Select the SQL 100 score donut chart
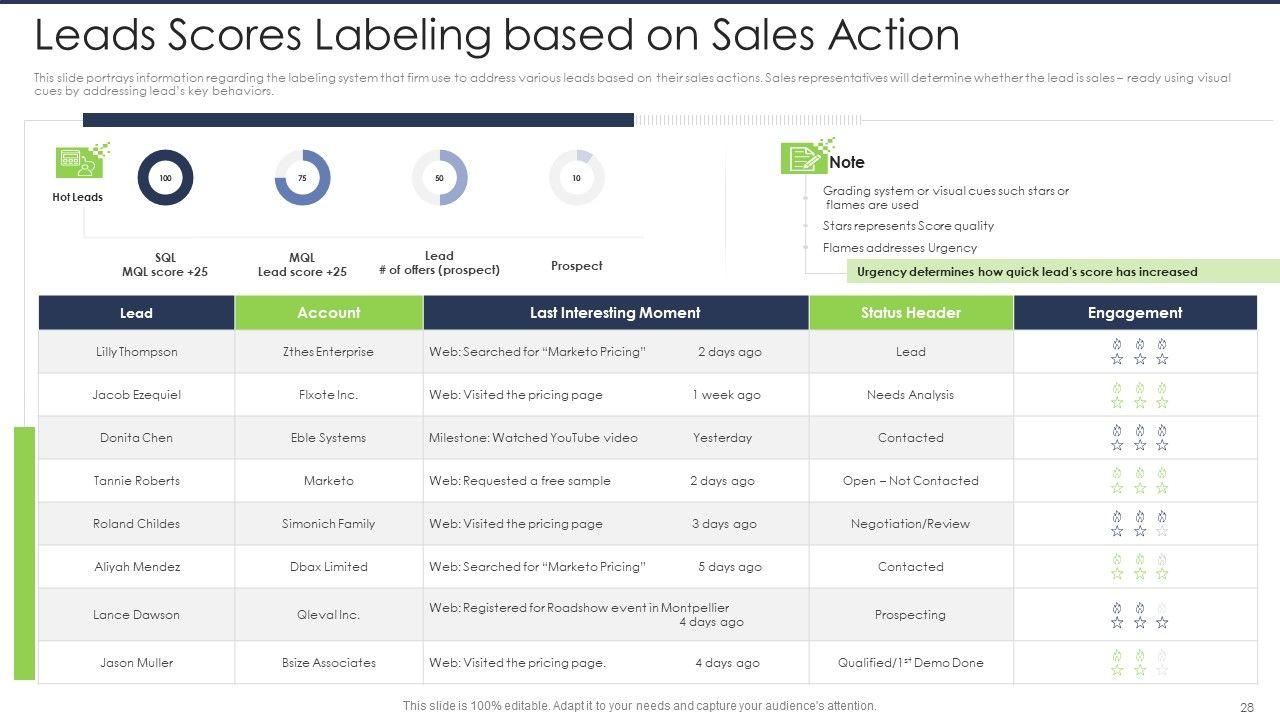 click(x=165, y=178)
